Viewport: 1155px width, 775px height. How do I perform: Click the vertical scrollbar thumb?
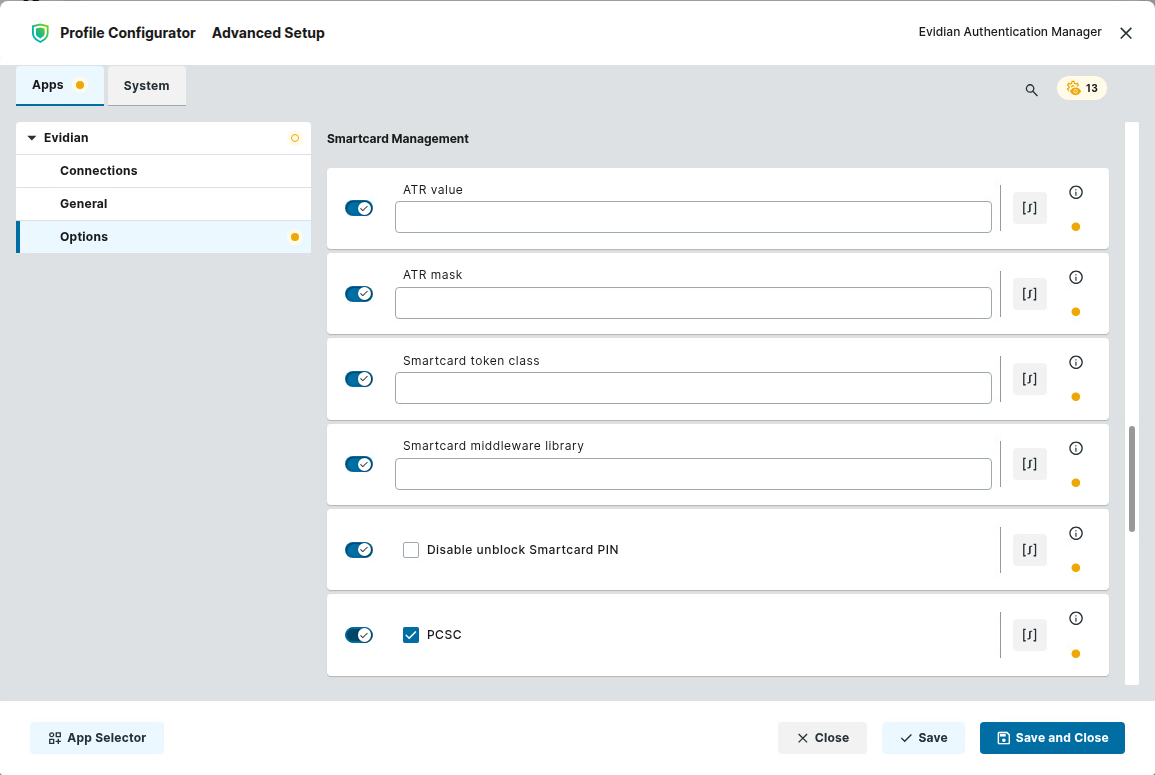click(x=1132, y=479)
